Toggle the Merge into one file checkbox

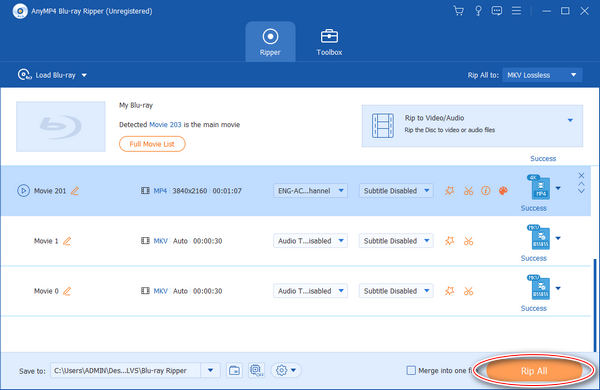coord(411,370)
